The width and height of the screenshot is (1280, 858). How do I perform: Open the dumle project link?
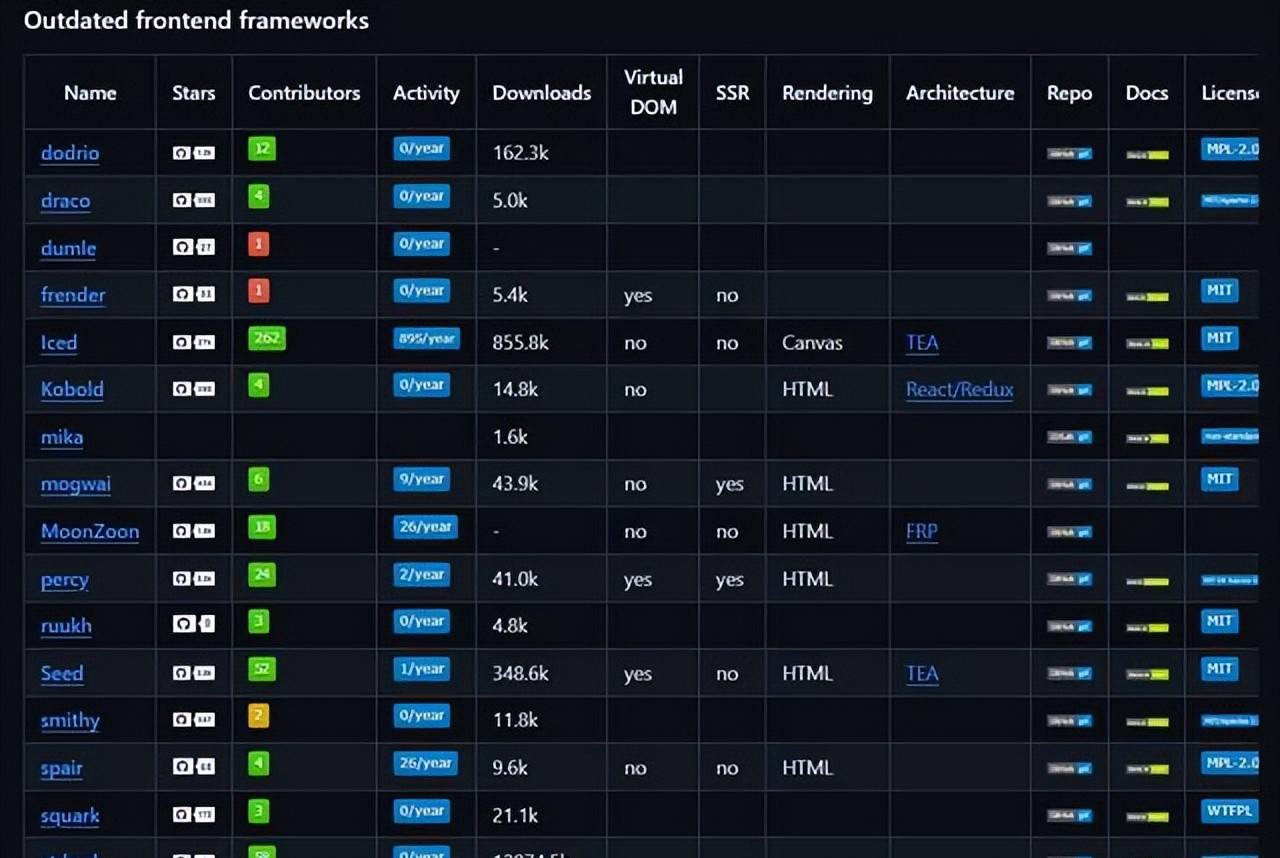click(69, 247)
